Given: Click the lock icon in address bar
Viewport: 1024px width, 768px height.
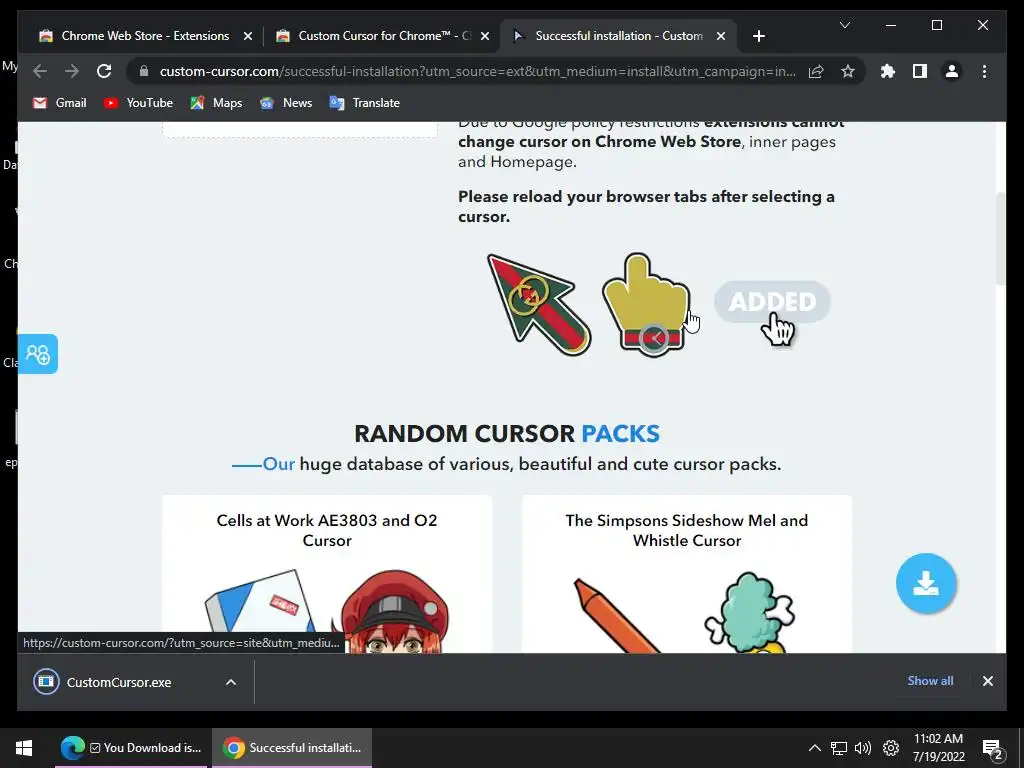Looking at the screenshot, I should point(144,71).
